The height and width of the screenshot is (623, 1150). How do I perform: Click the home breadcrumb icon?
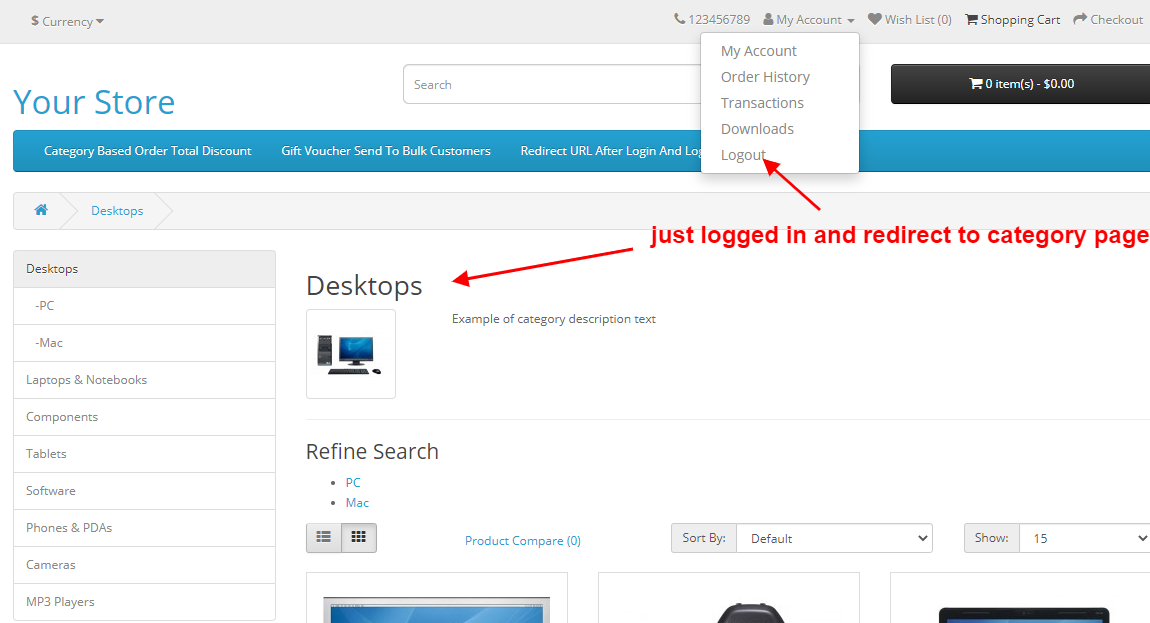pyautogui.click(x=41, y=210)
